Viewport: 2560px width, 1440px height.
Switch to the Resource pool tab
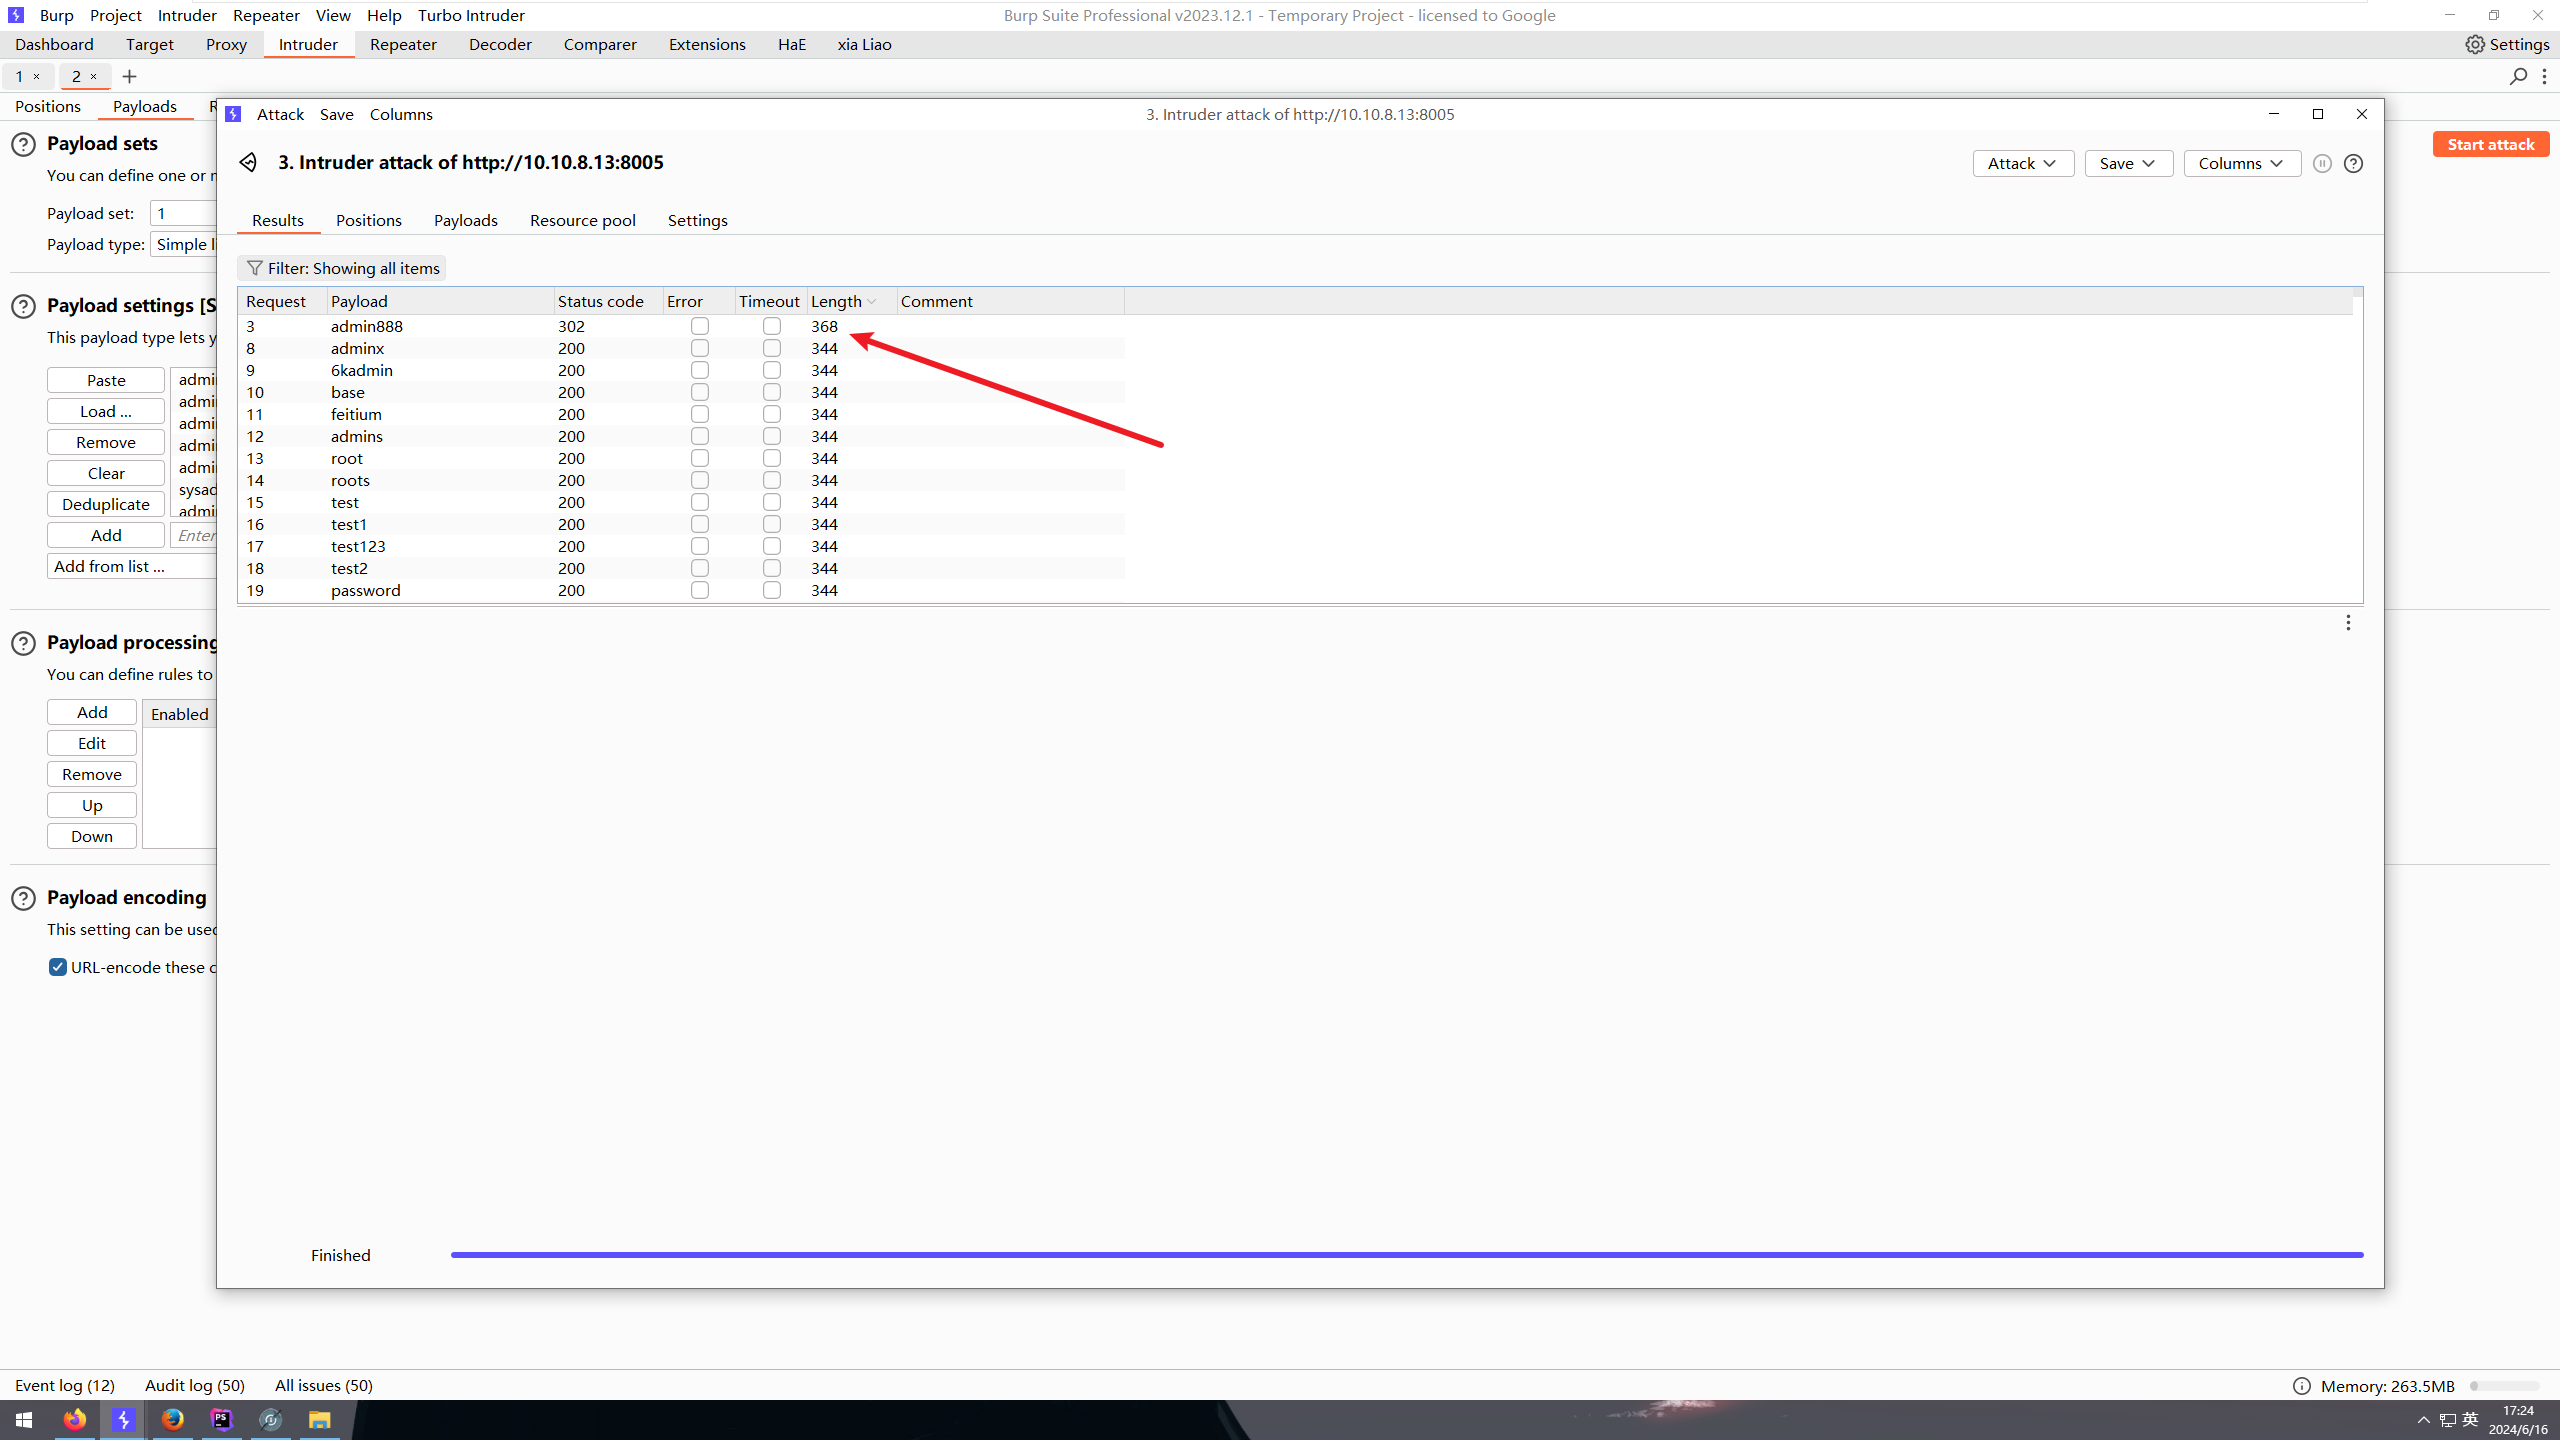(x=583, y=220)
